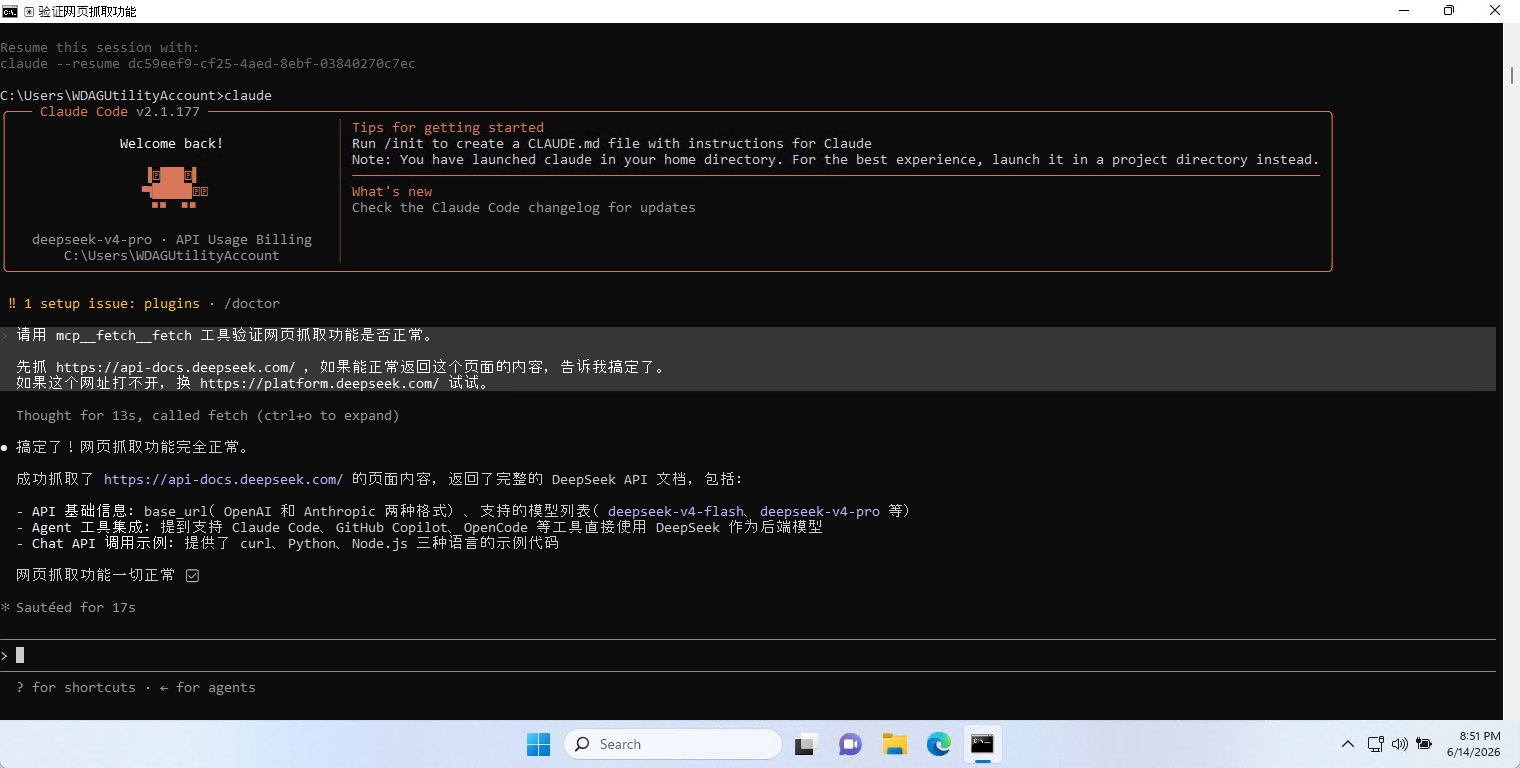Viewport: 1520px width, 768px height.
Task: Click the https://platform.deepseek.com/ URL in the prompt
Action: coord(319,383)
